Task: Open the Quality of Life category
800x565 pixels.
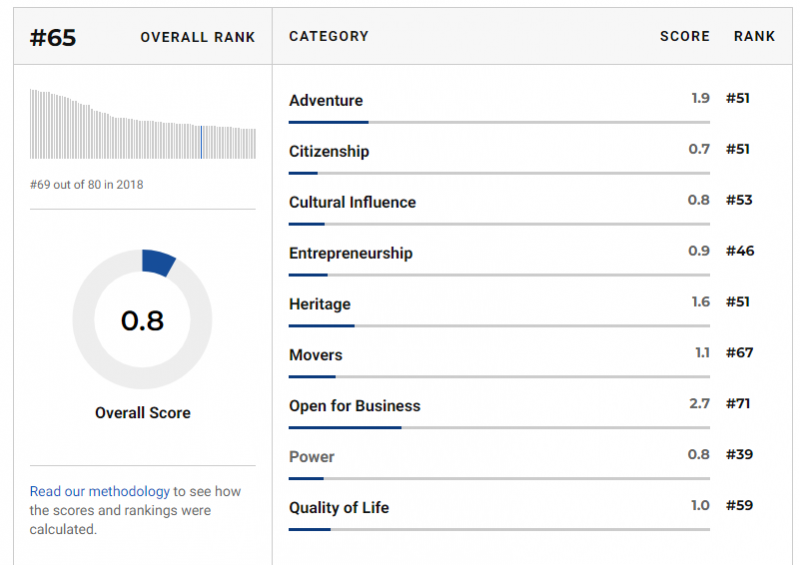Action: [x=339, y=508]
